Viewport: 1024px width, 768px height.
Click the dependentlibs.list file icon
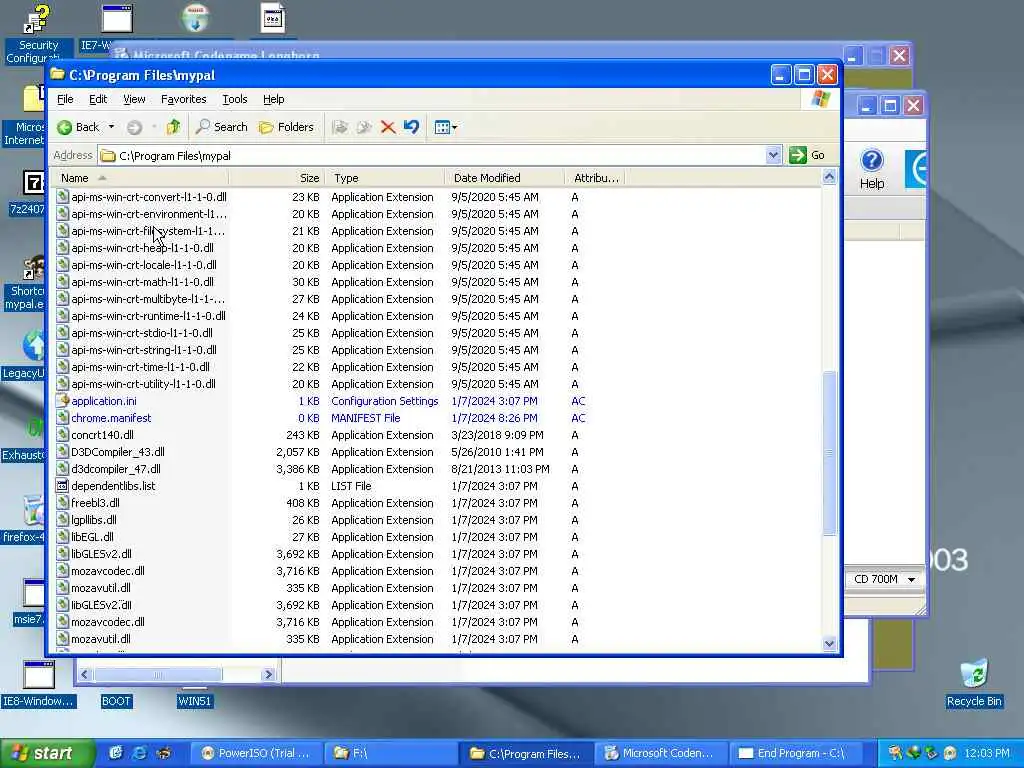[63, 486]
